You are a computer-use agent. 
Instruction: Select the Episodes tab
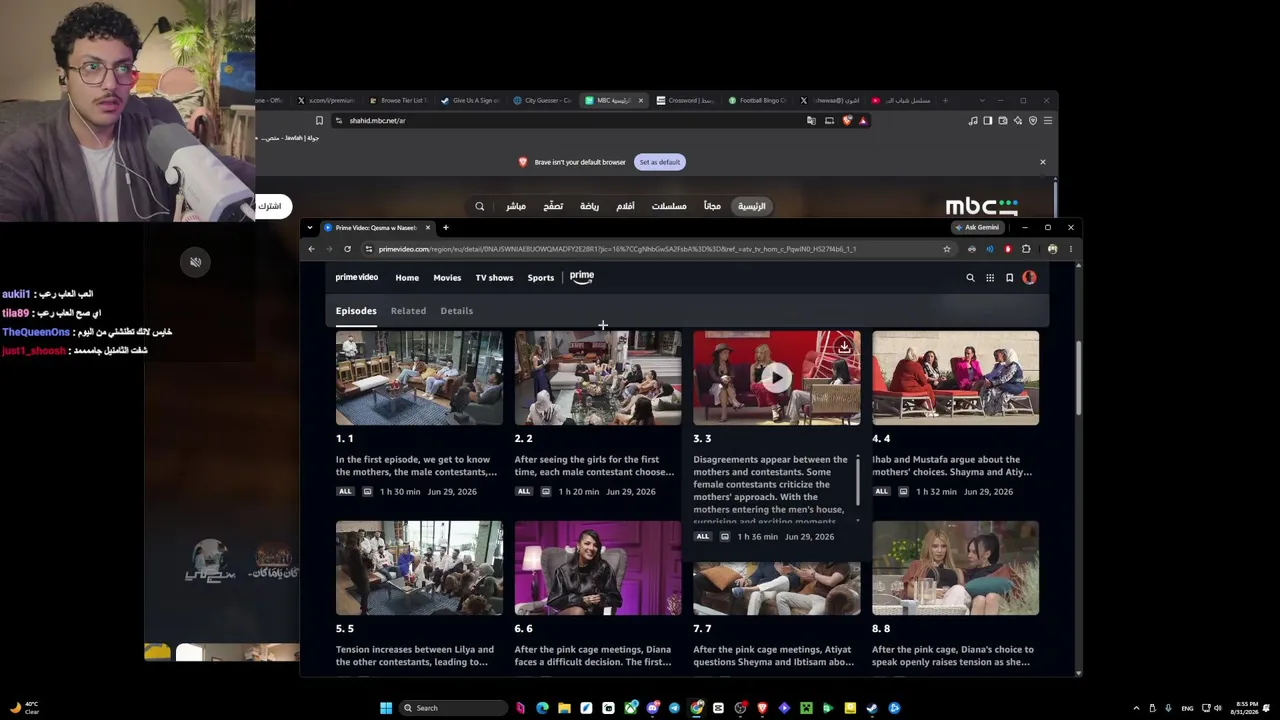[356, 311]
